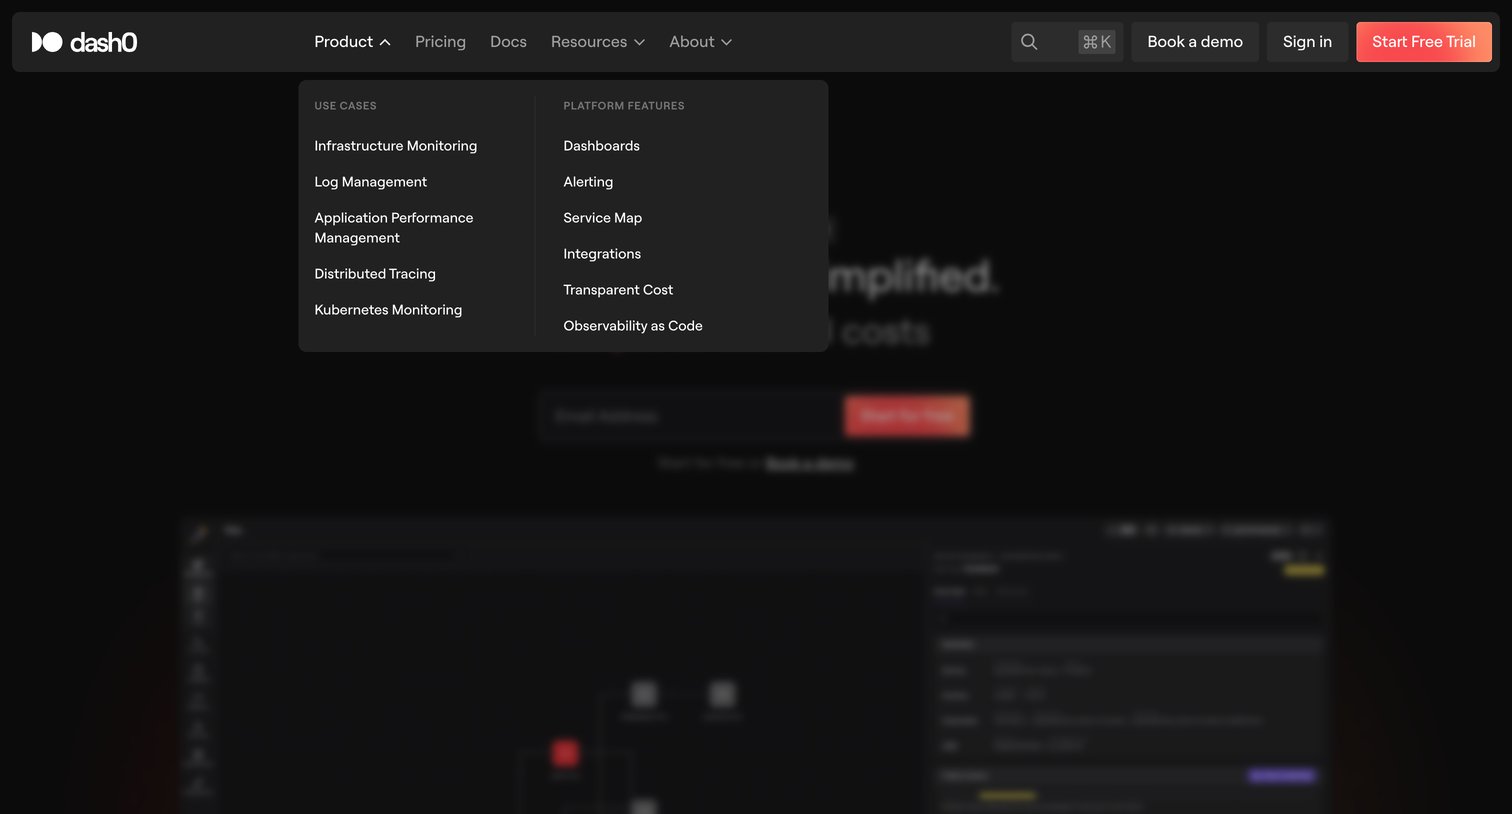Image resolution: width=1512 pixels, height=814 pixels.
Task: Collapse the Product menu
Action: click(x=352, y=42)
